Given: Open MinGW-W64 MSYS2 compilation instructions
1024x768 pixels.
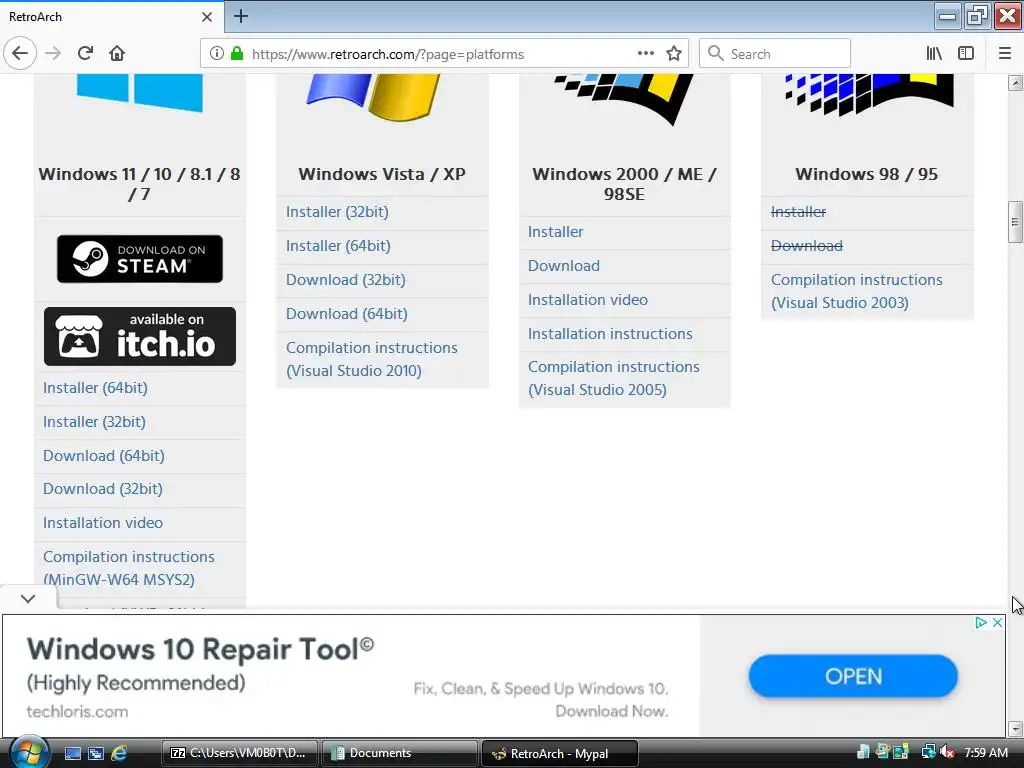Looking at the screenshot, I should [x=129, y=568].
